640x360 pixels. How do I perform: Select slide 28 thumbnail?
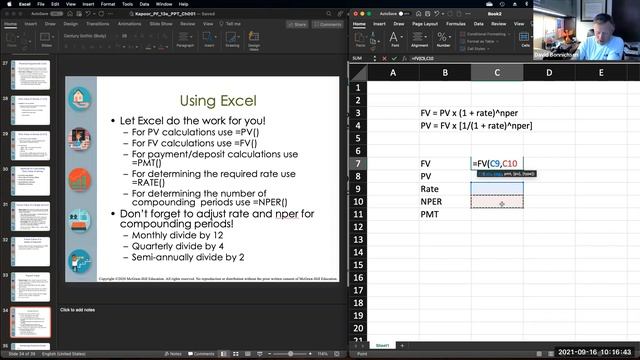(x=31, y=110)
